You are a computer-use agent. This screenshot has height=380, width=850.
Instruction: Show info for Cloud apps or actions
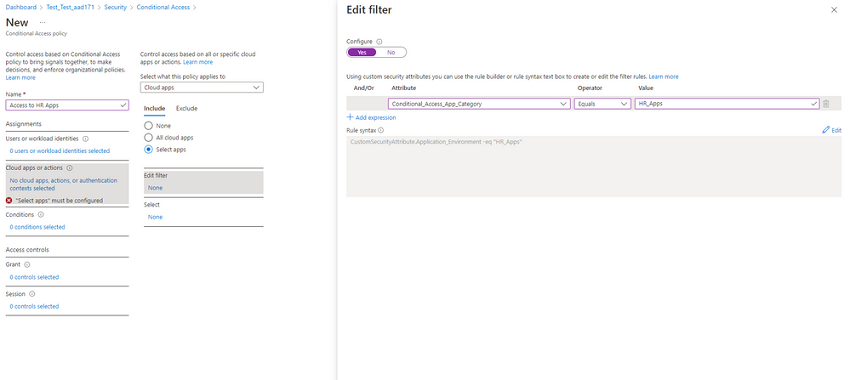(69, 168)
